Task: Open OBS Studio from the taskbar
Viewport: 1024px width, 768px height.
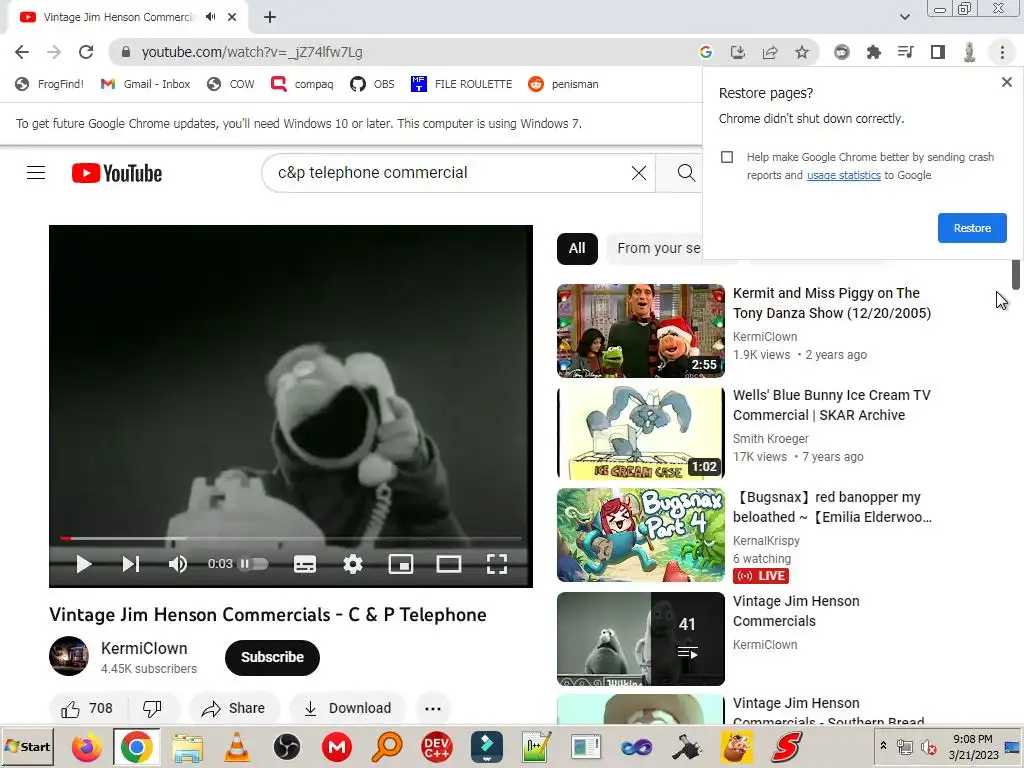Action: [286, 747]
